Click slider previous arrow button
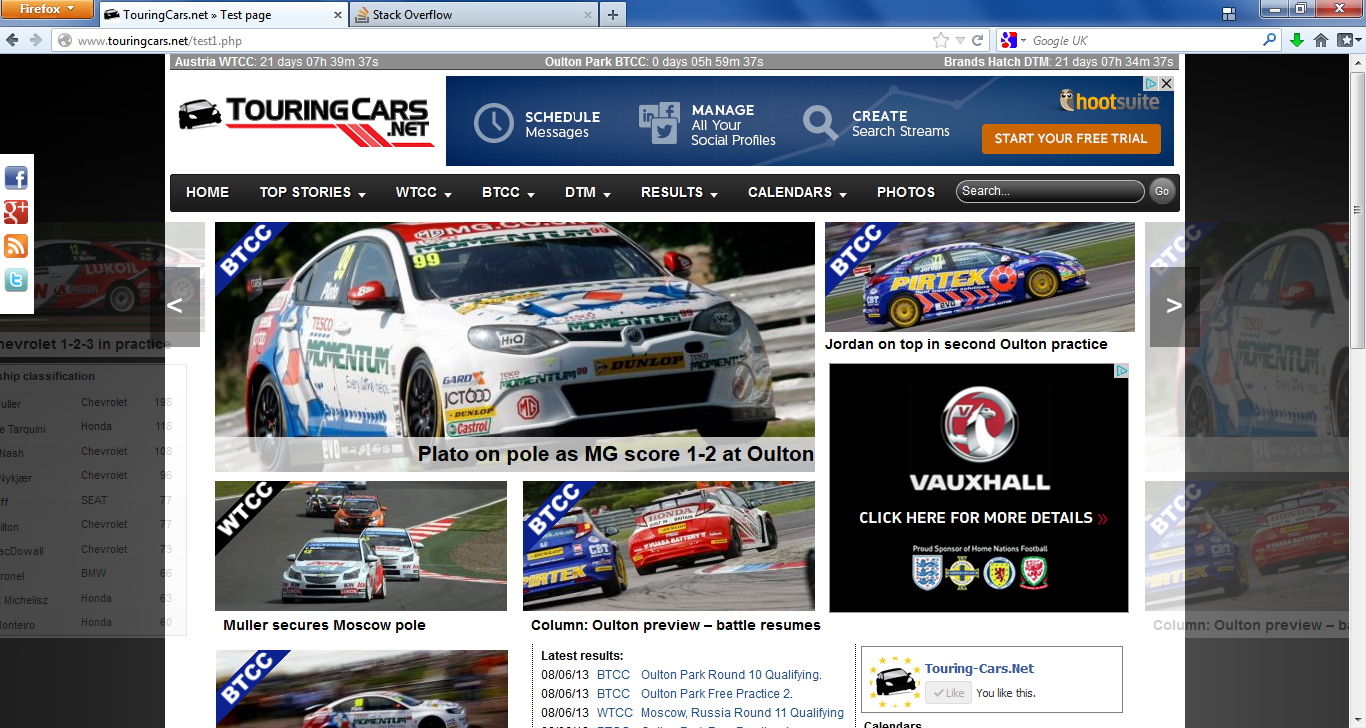Screen dimensions: 1366x728 [175, 307]
